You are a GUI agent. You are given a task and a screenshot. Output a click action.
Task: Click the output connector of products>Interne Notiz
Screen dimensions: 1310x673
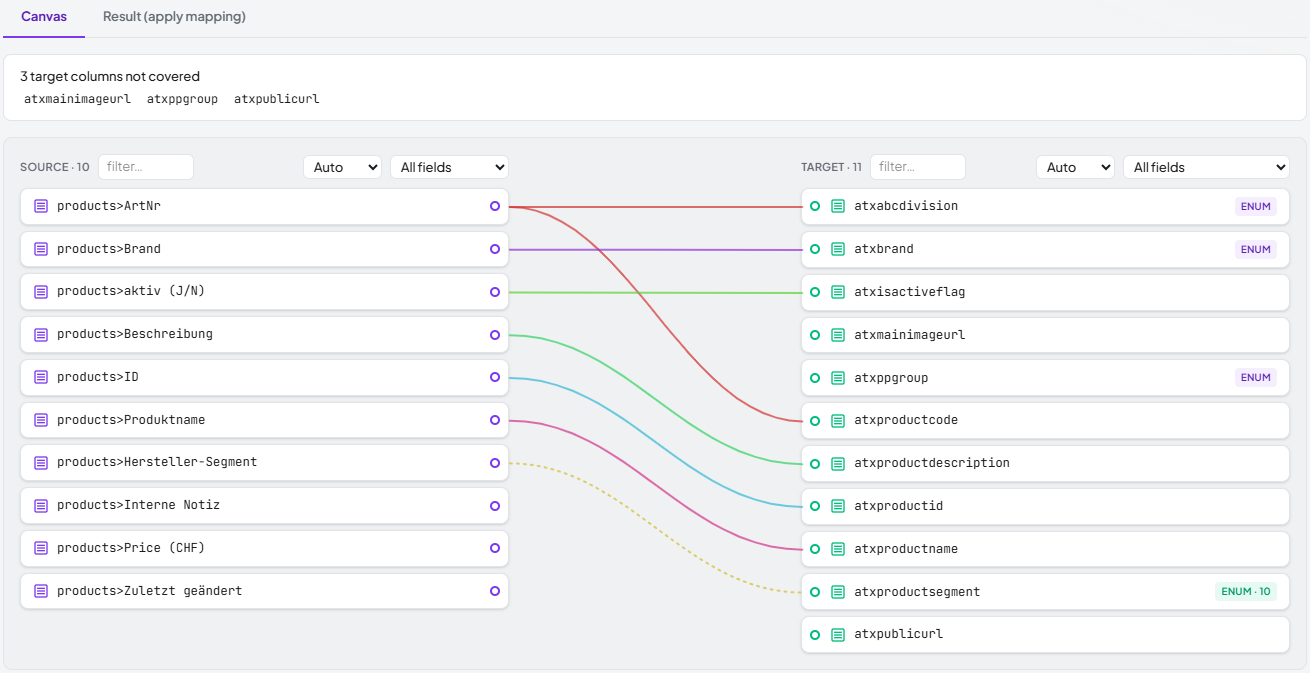point(495,506)
